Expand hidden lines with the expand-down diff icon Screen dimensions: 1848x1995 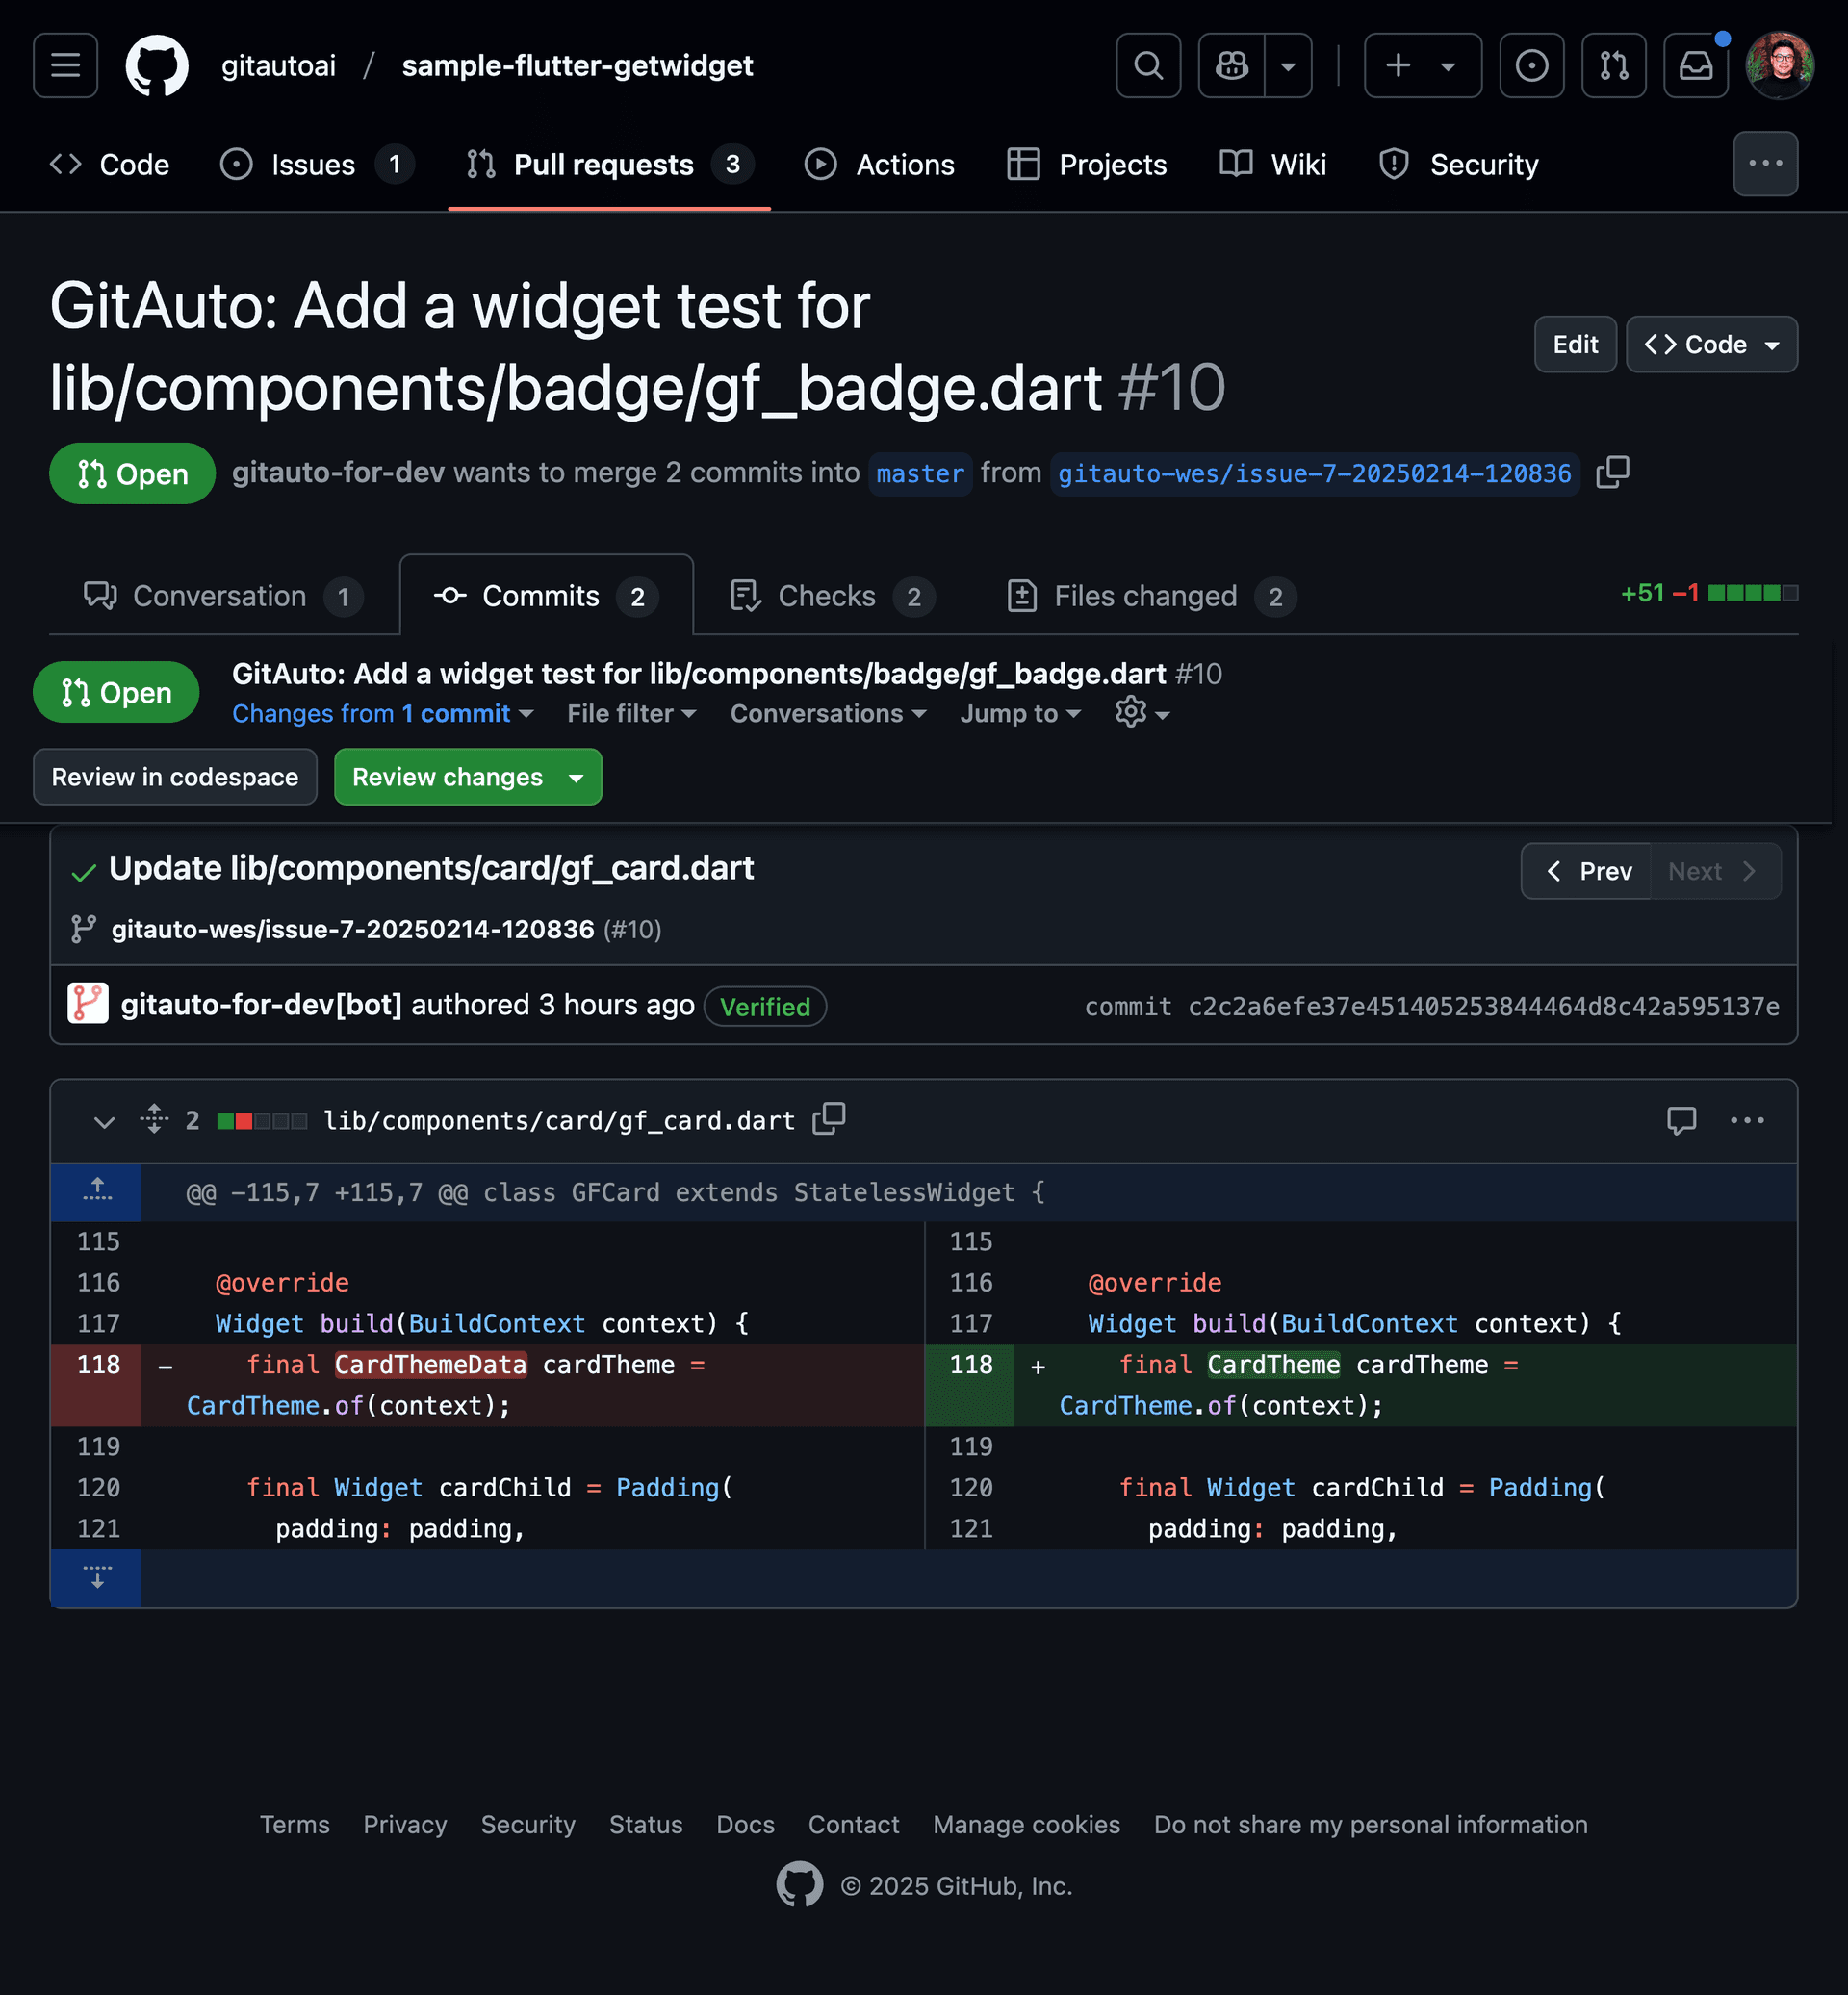tap(96, 1578)
